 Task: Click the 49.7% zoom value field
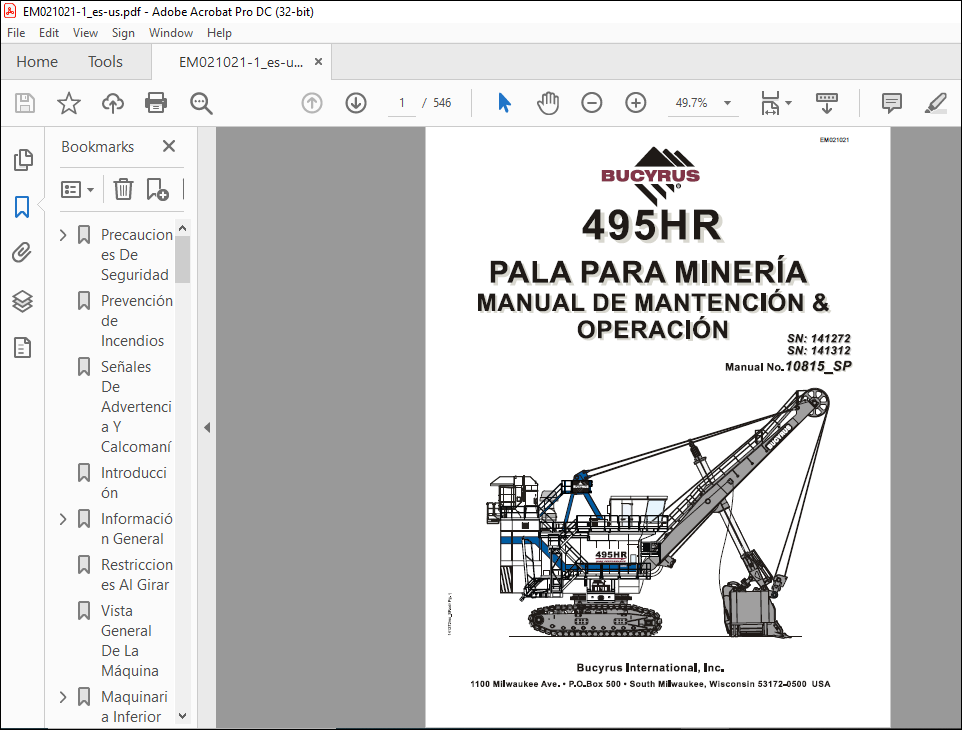pos(691,103)
